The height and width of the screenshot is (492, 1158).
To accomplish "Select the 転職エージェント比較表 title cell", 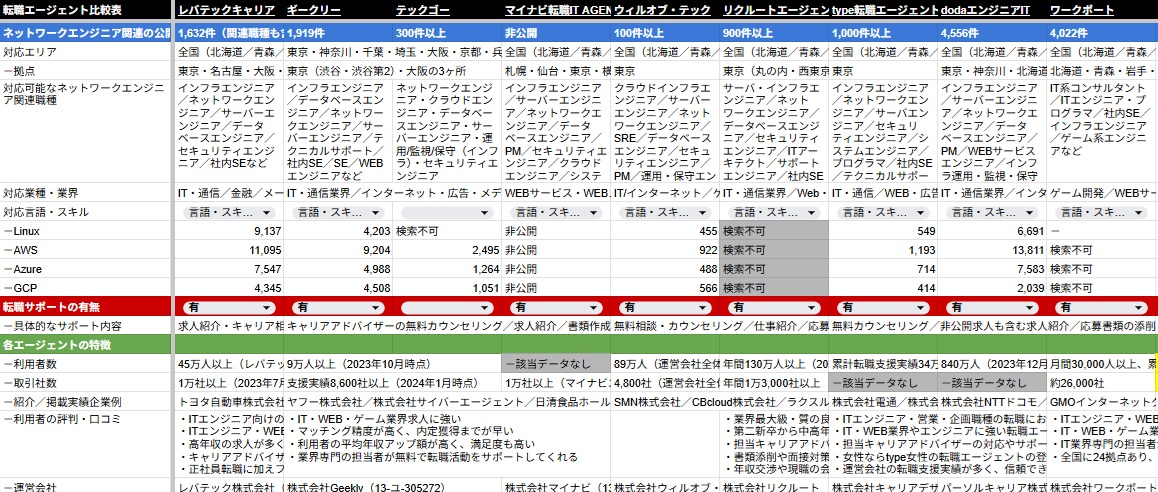I will tap(85, 10).
